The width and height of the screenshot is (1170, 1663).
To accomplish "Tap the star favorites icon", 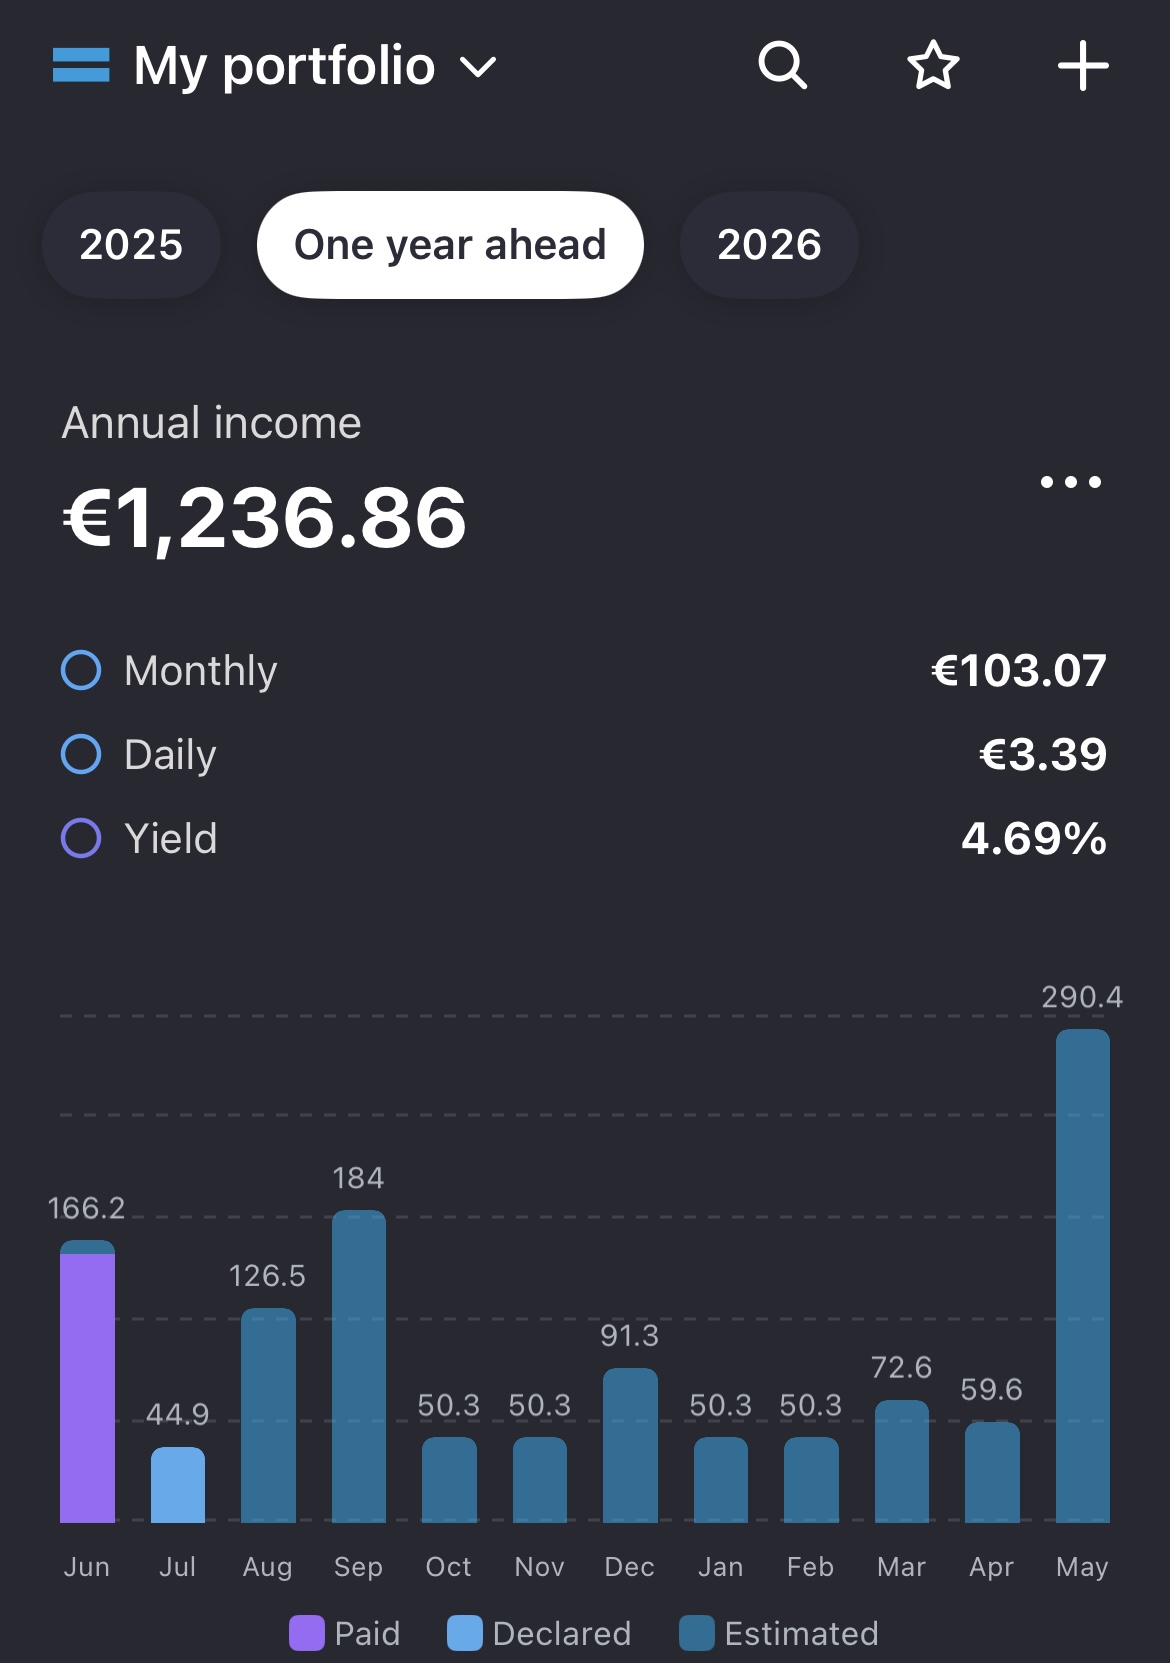I will (933, 66).
